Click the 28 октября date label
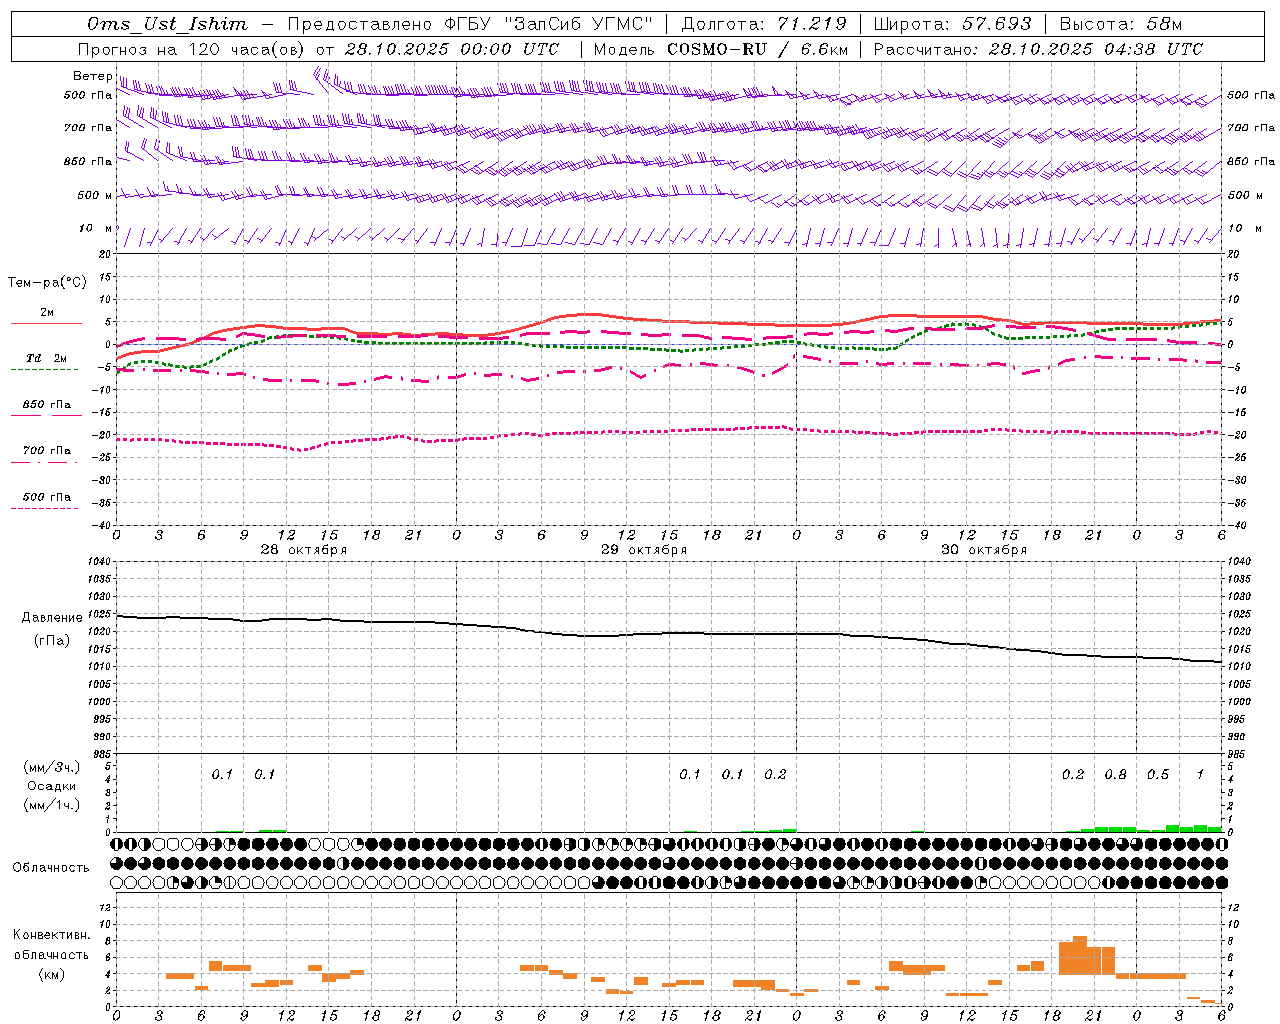 tap(304, 550)
